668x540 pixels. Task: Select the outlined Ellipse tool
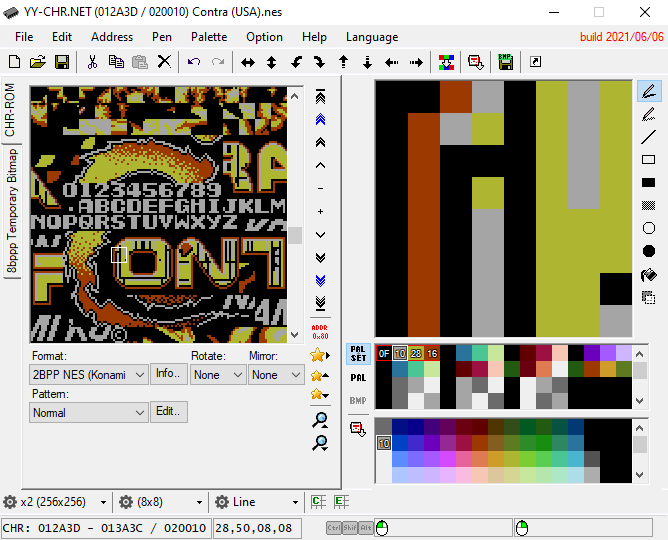649,229
